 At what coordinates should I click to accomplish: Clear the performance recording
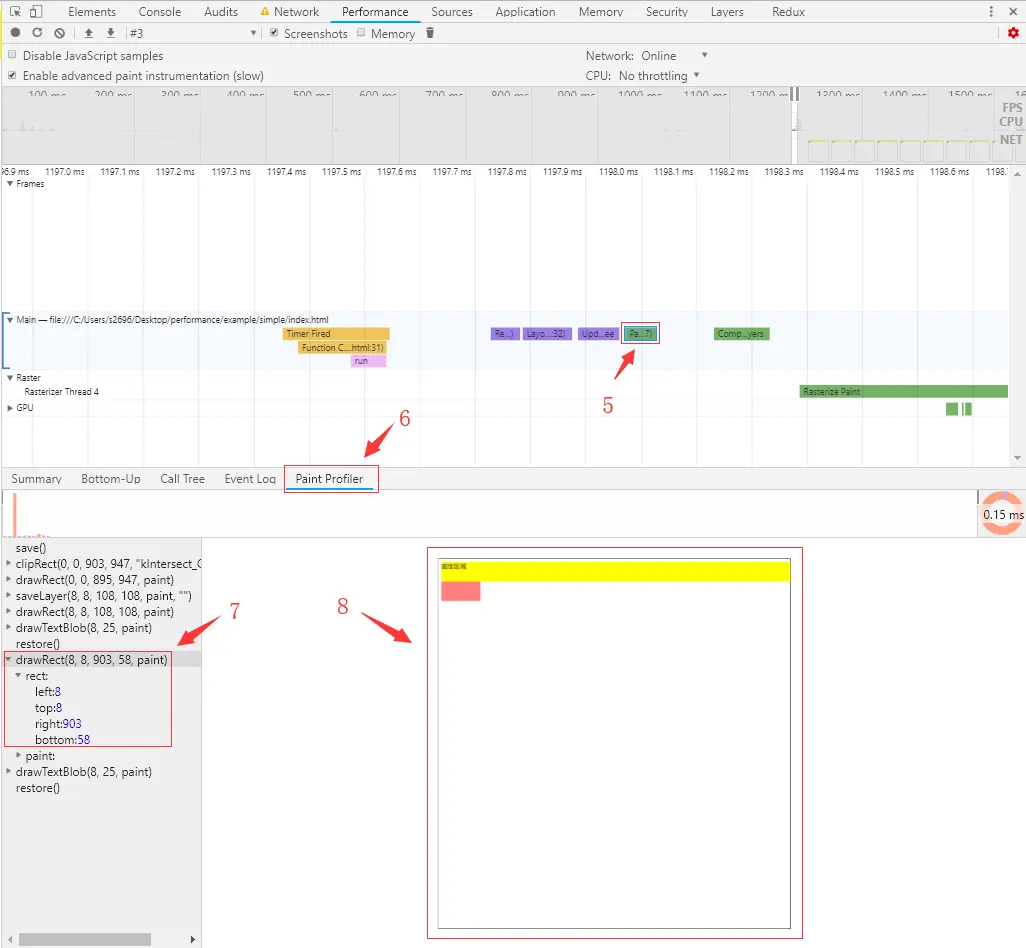pyautogui.click(x=60, y=33)
